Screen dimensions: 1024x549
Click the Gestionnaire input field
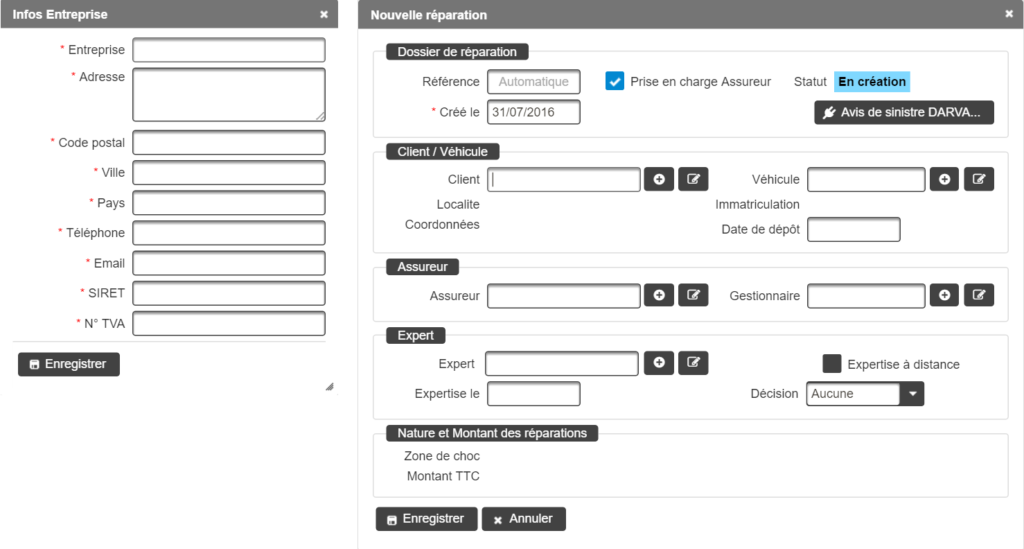click(866, 296)
